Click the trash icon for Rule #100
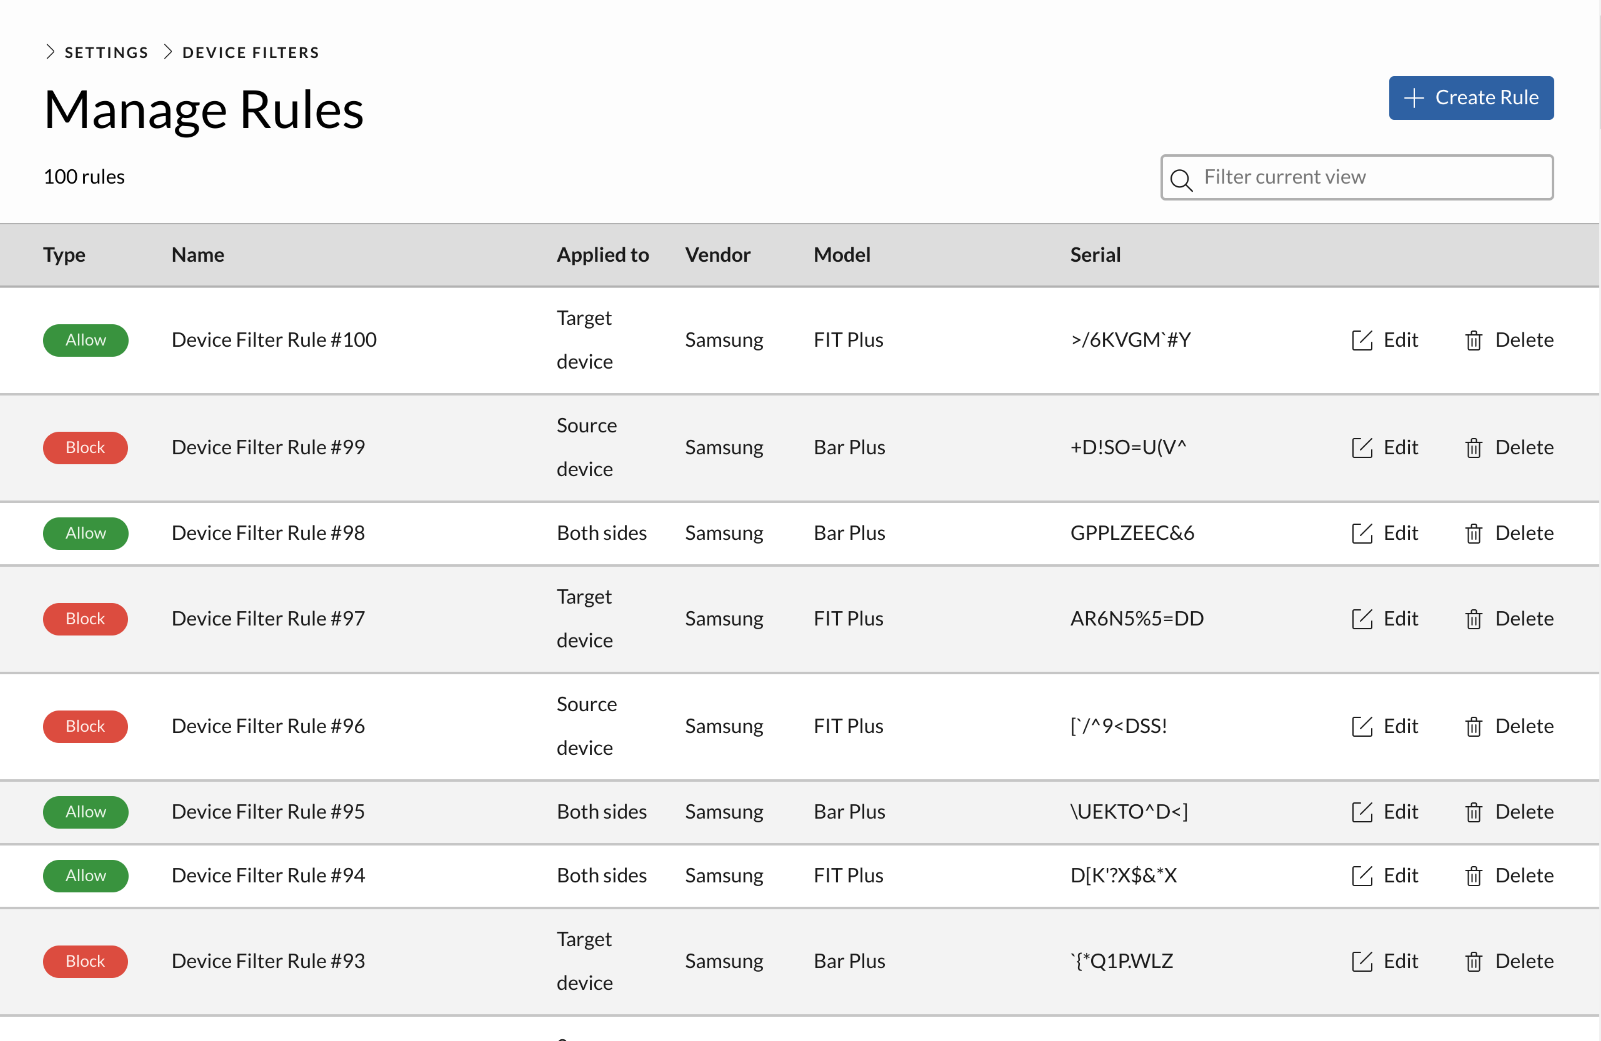 point(1474,340)
